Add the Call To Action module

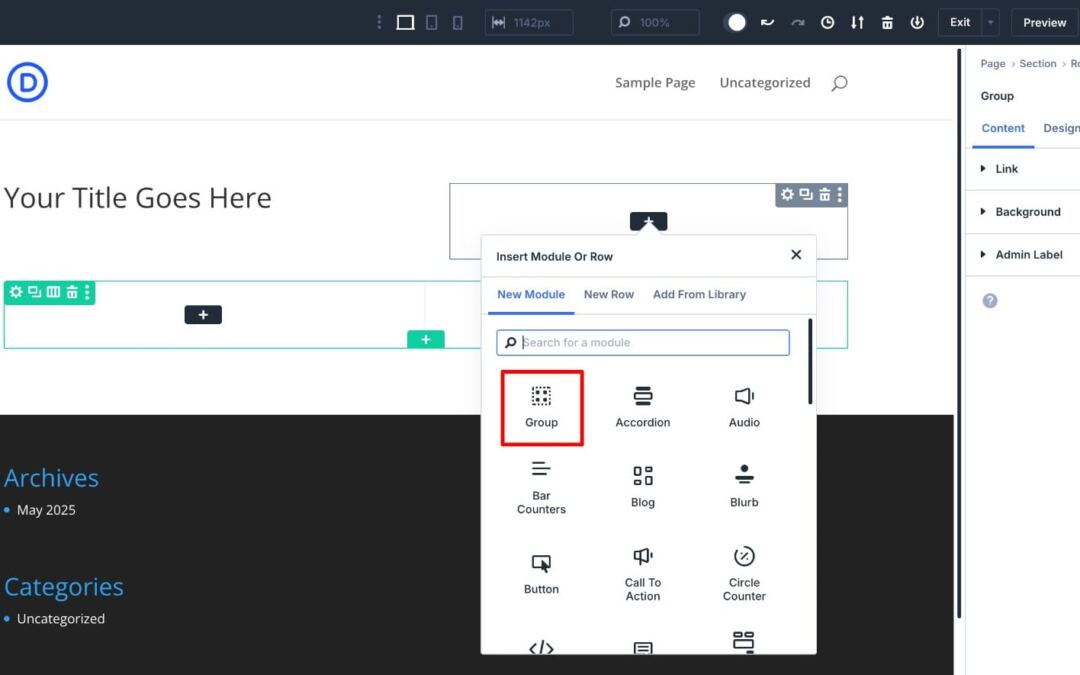642,573
